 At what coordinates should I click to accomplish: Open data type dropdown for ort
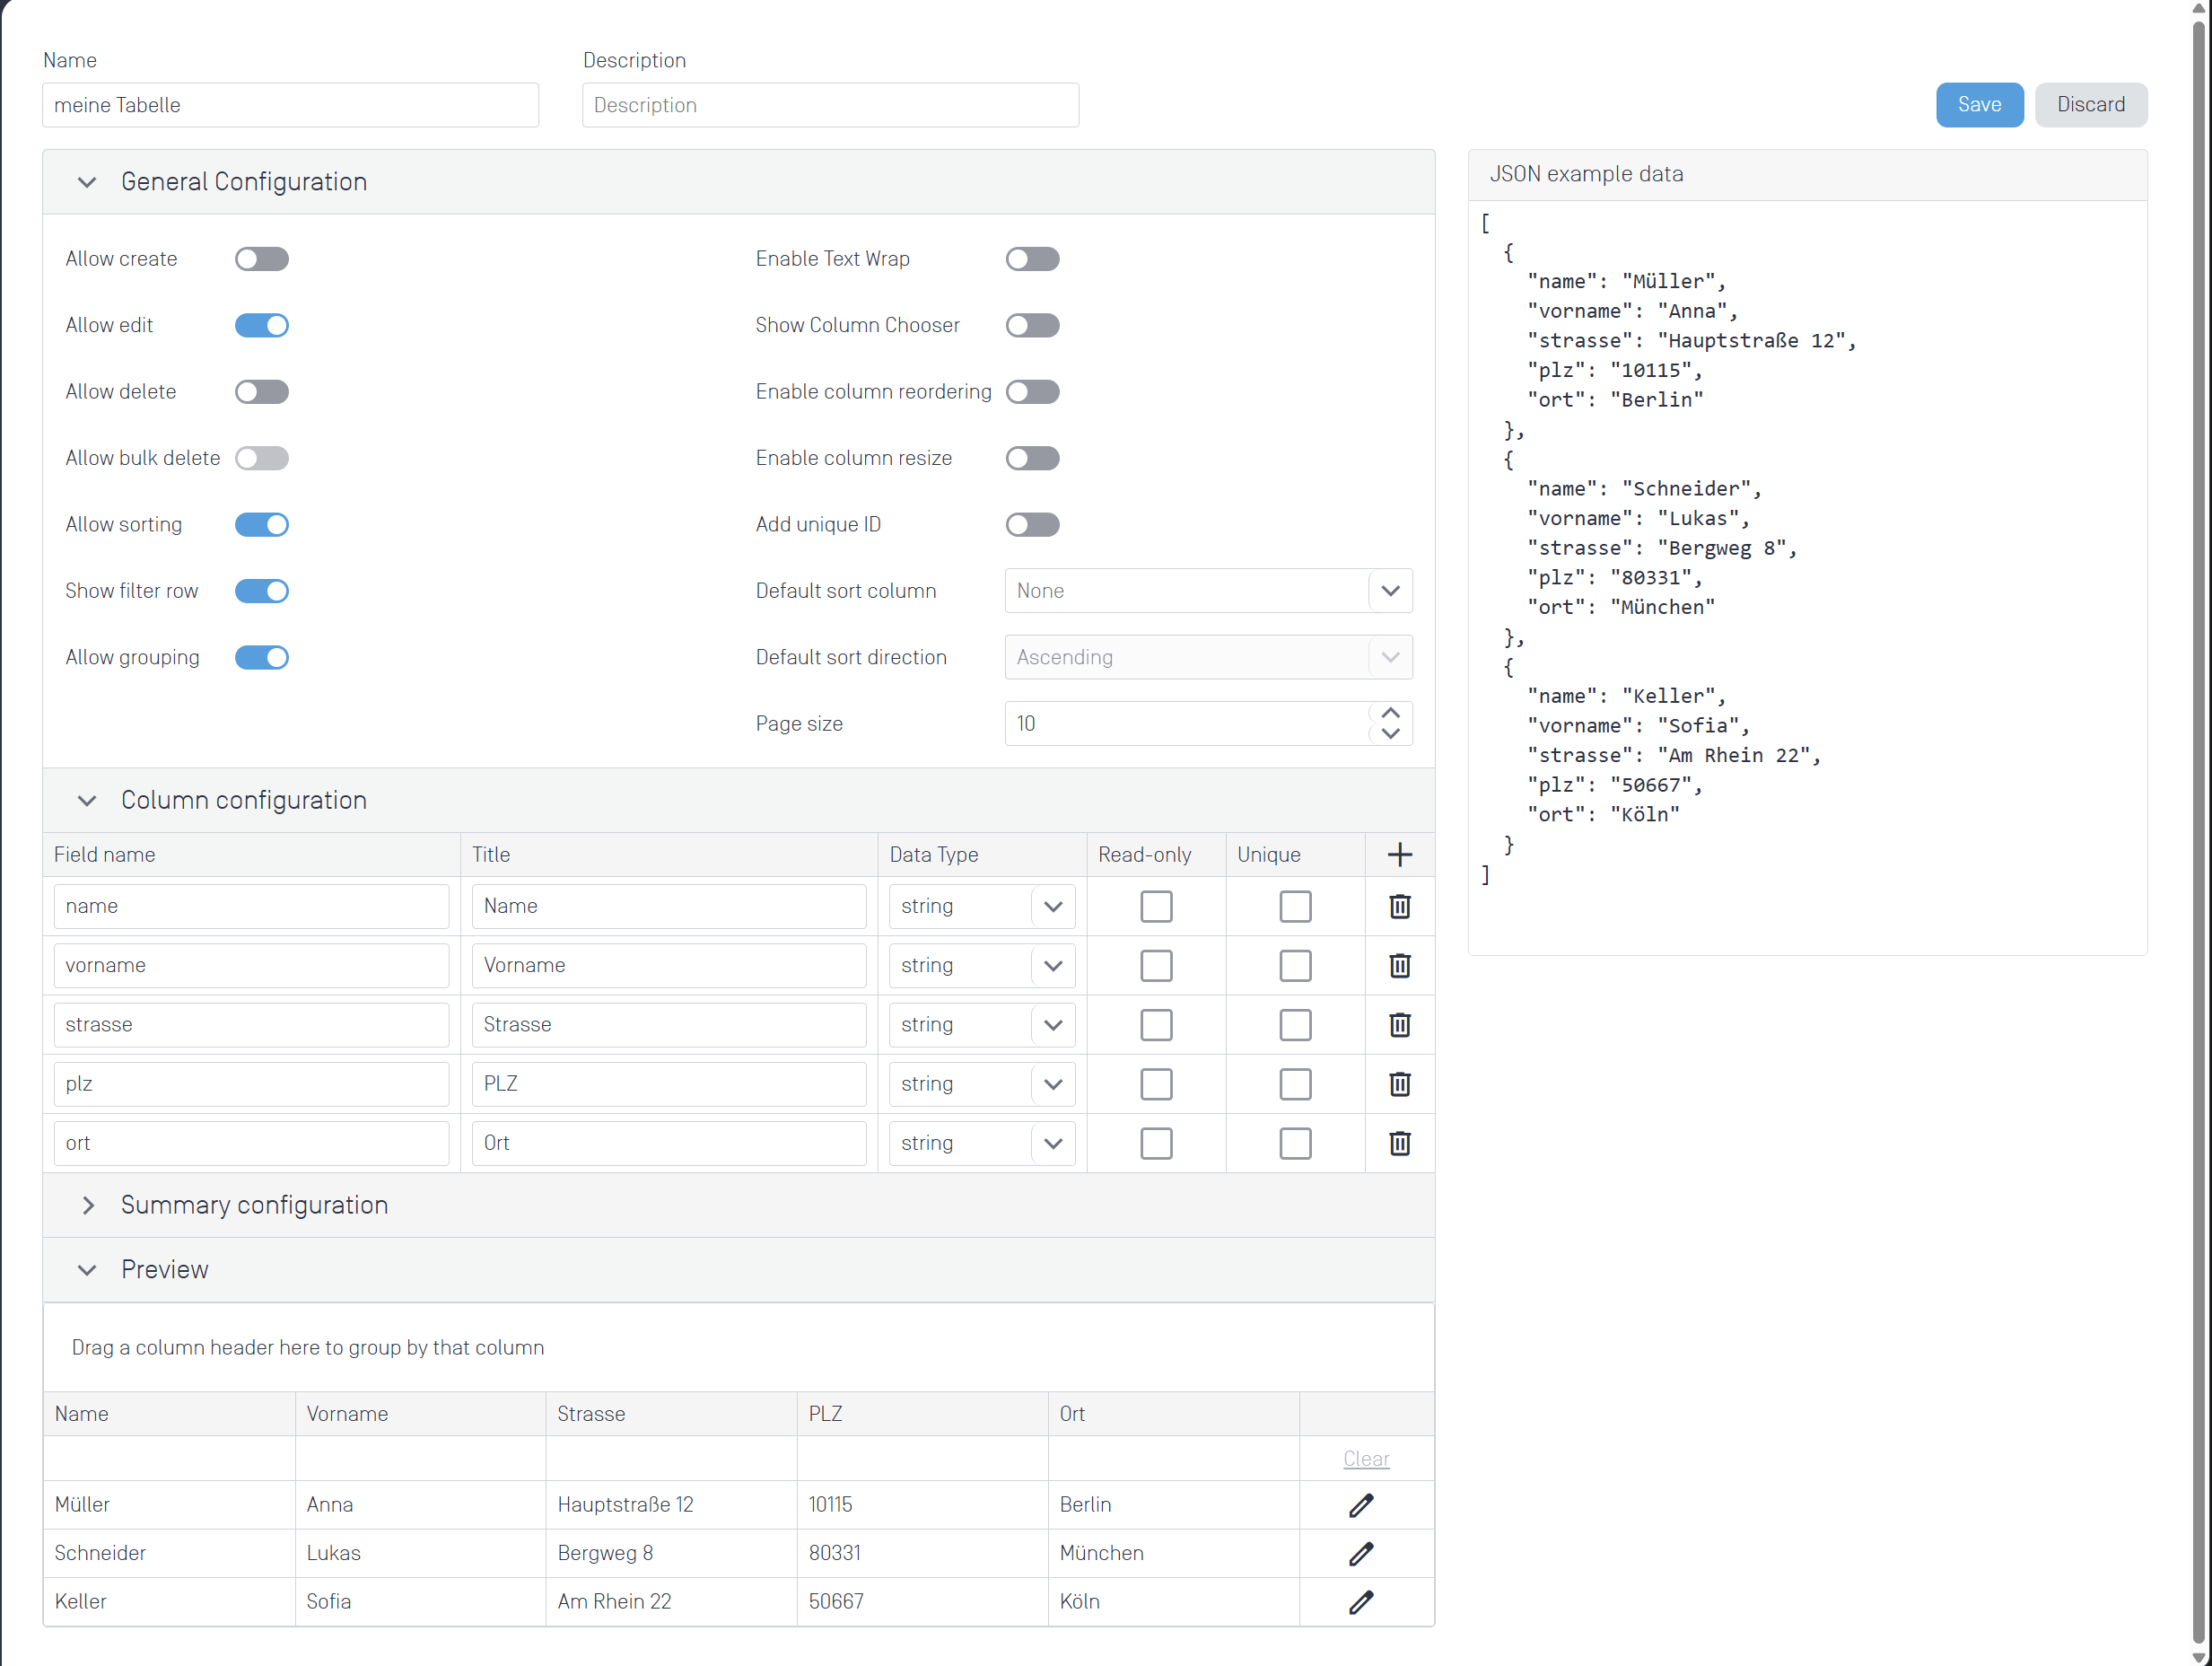1052,1142
